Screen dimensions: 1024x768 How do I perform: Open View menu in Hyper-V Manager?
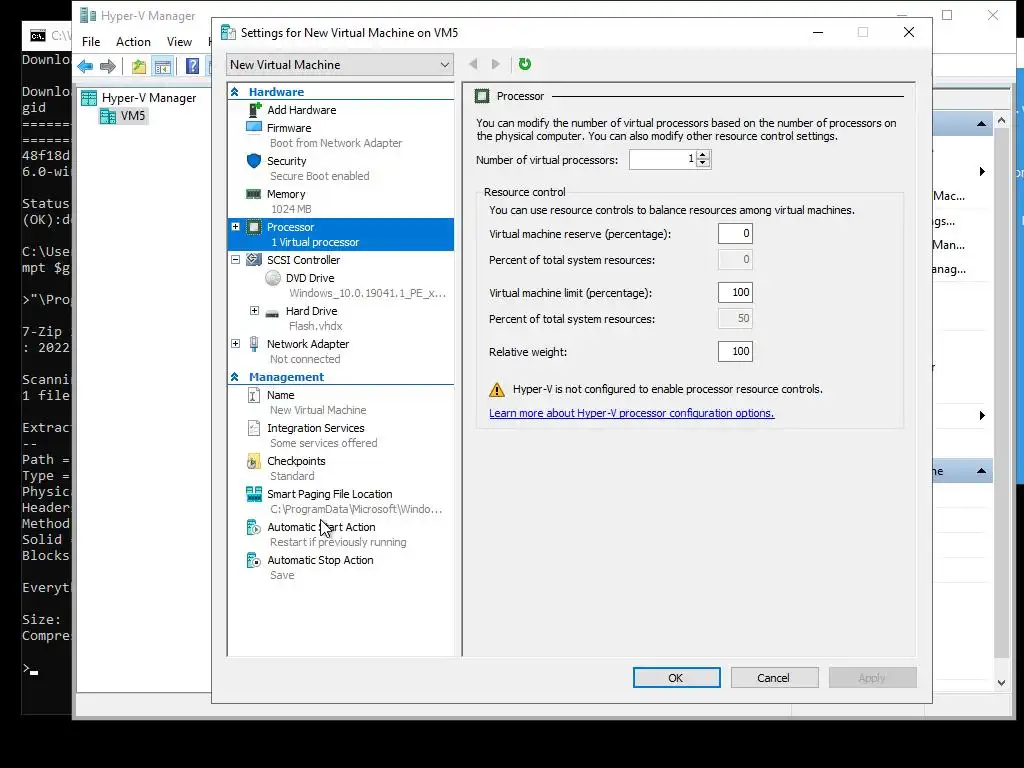coord(179,42)
